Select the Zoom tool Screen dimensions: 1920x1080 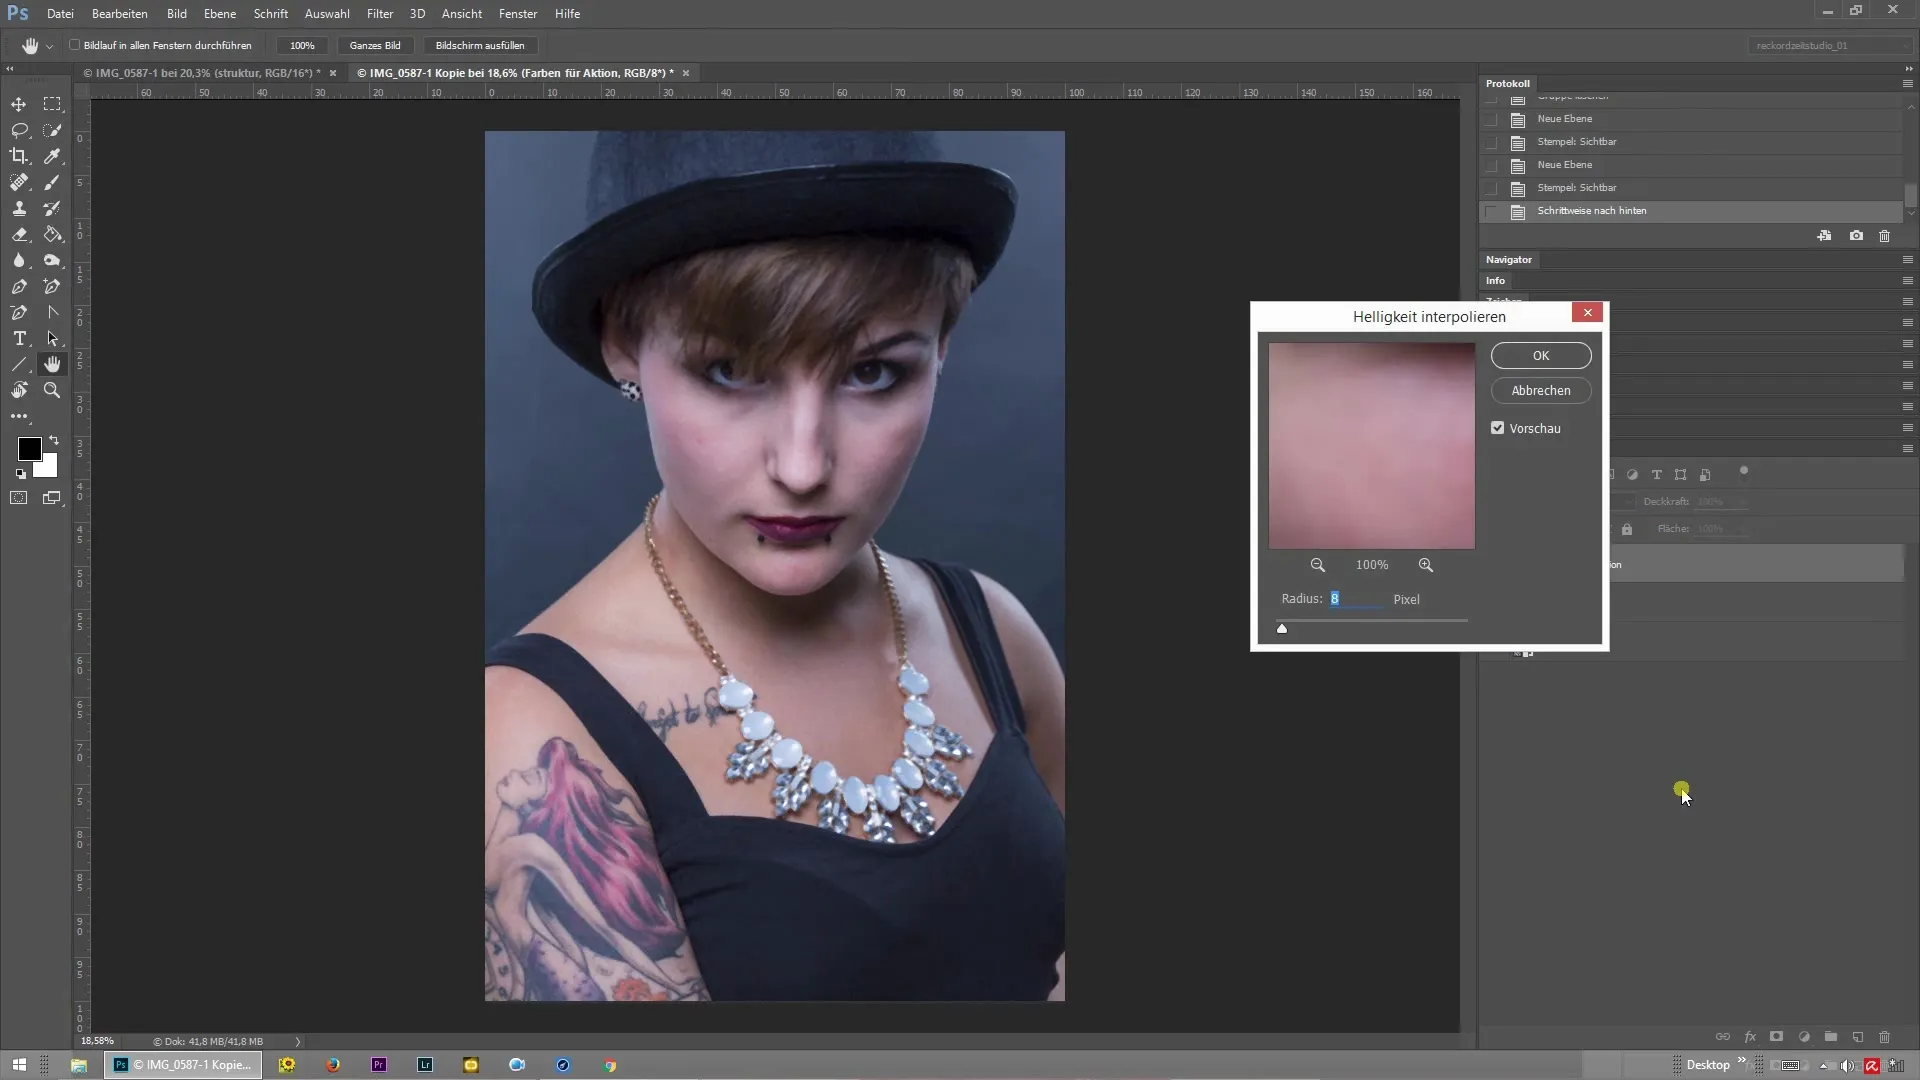[52, 390]
